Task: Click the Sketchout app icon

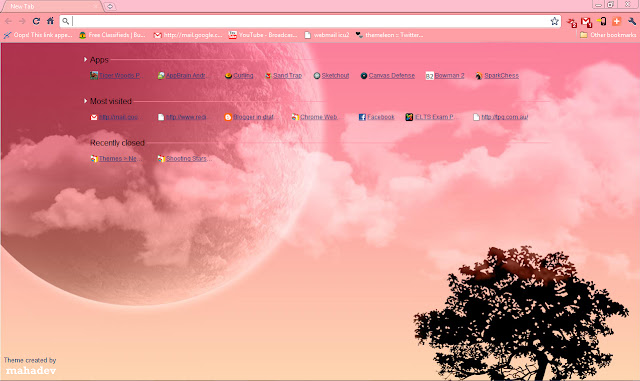Action: coord(317,76)
